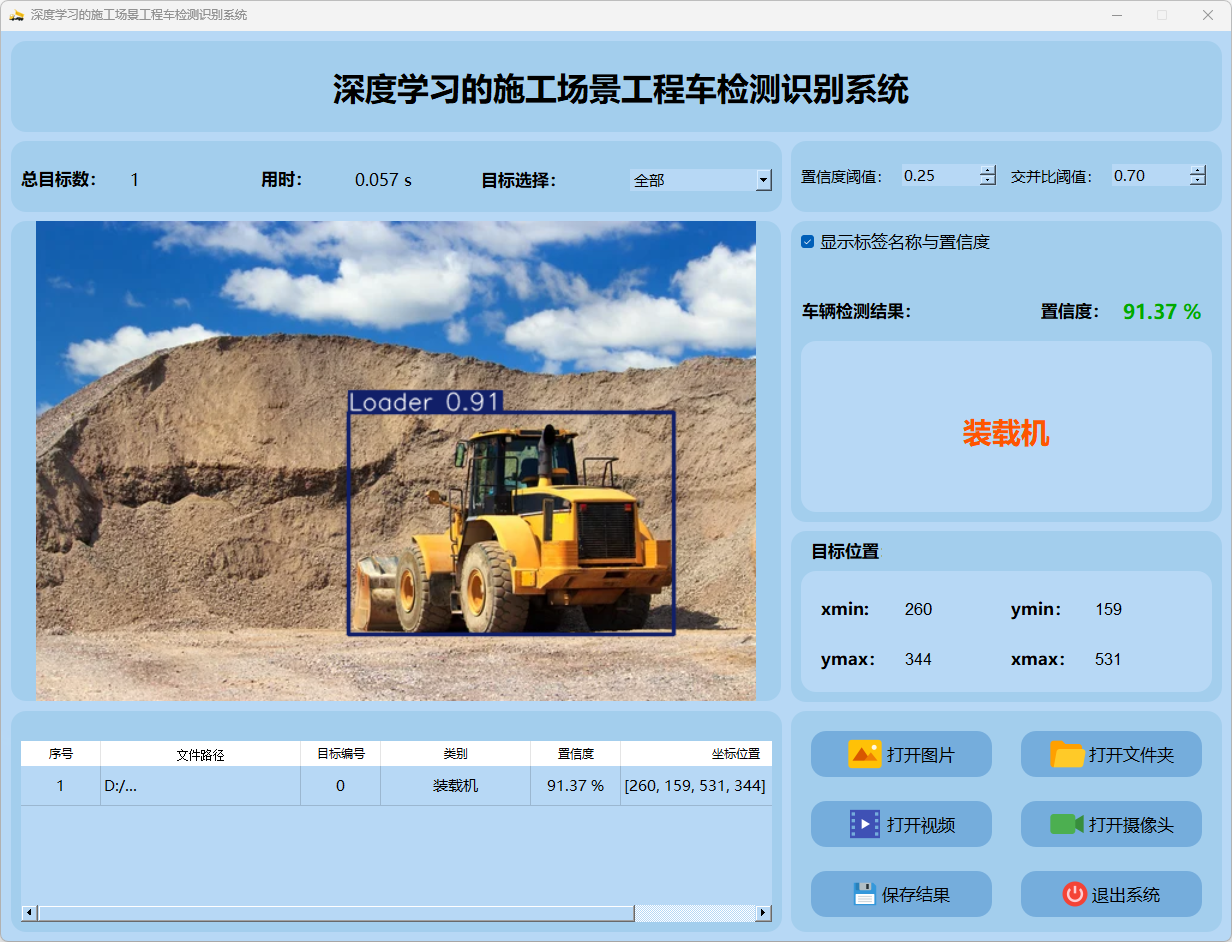Viewport: 1232px width, 942px height.
Task: Click the red power icon to exit system
Action: coord(1074,894)
